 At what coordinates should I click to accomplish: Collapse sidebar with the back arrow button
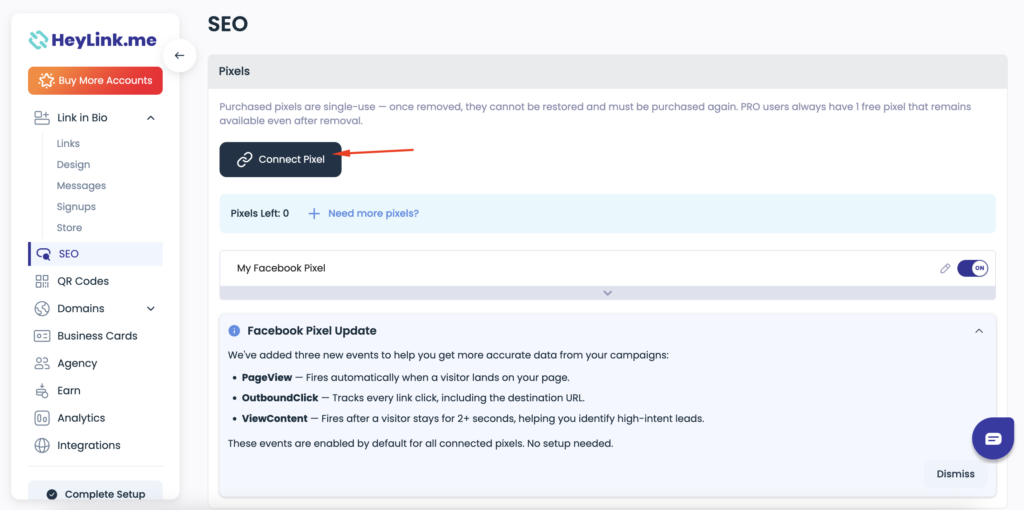tap(180, 56)
